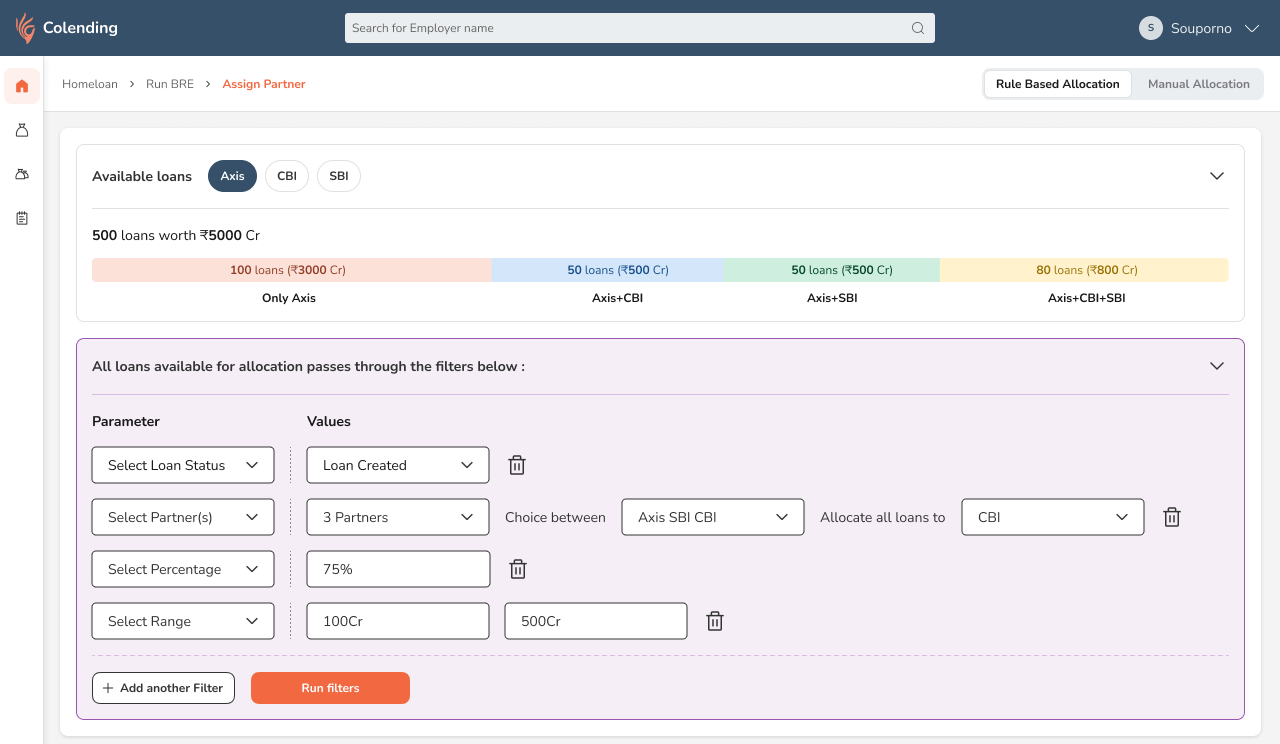Click the Only Axis red bar segment

coord(291,270)
